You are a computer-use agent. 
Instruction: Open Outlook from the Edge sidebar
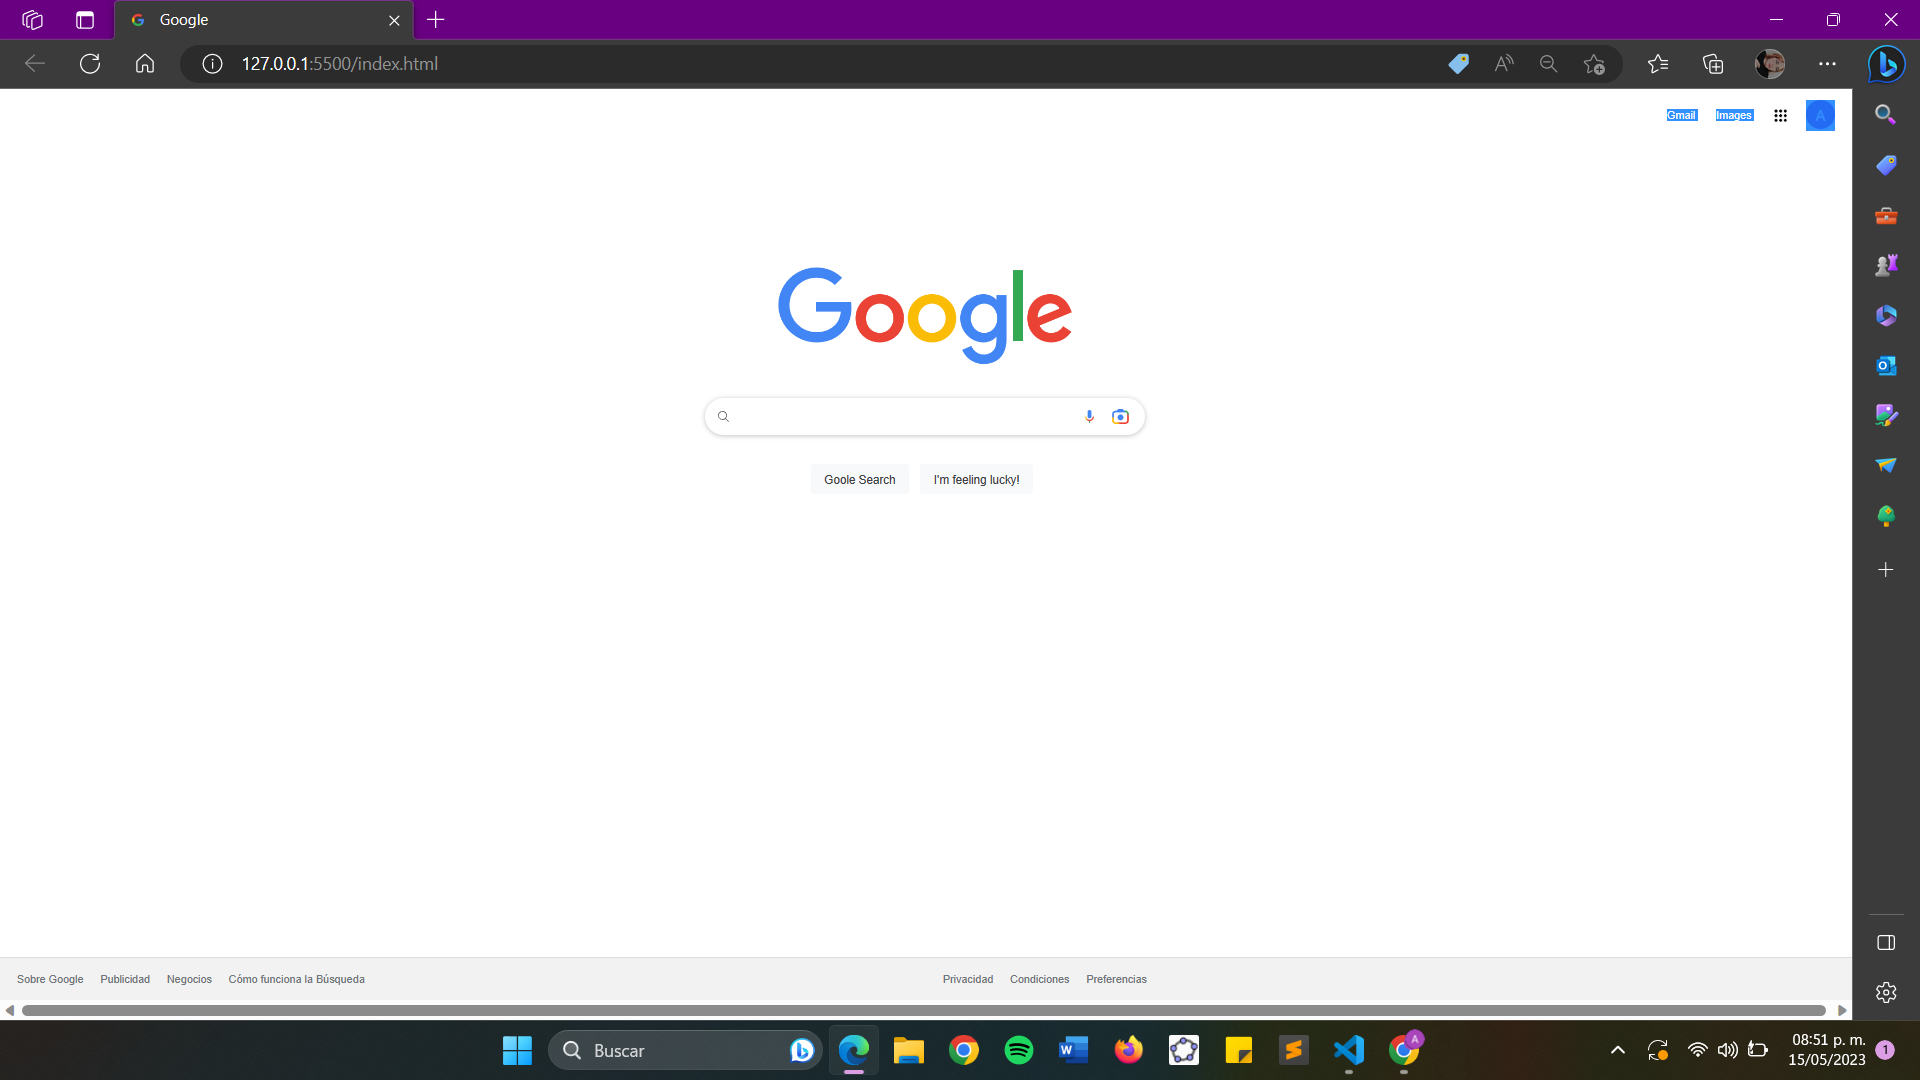click(1886, 366)
